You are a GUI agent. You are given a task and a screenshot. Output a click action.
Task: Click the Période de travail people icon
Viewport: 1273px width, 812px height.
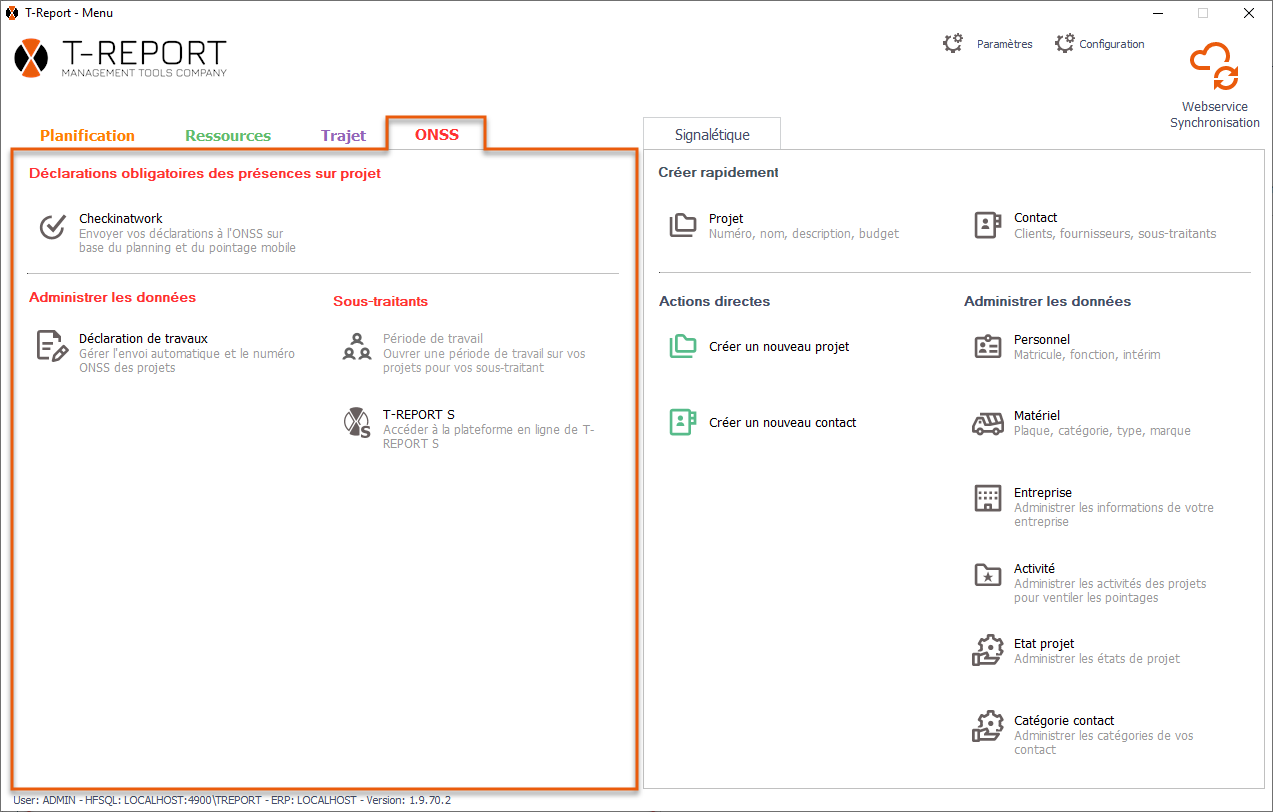[x=357, y=346]
